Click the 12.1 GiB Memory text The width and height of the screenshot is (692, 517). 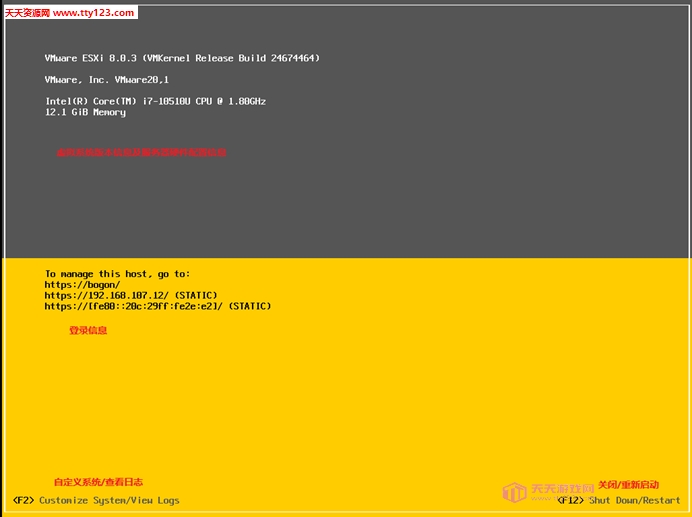click(x=86, y=112)
